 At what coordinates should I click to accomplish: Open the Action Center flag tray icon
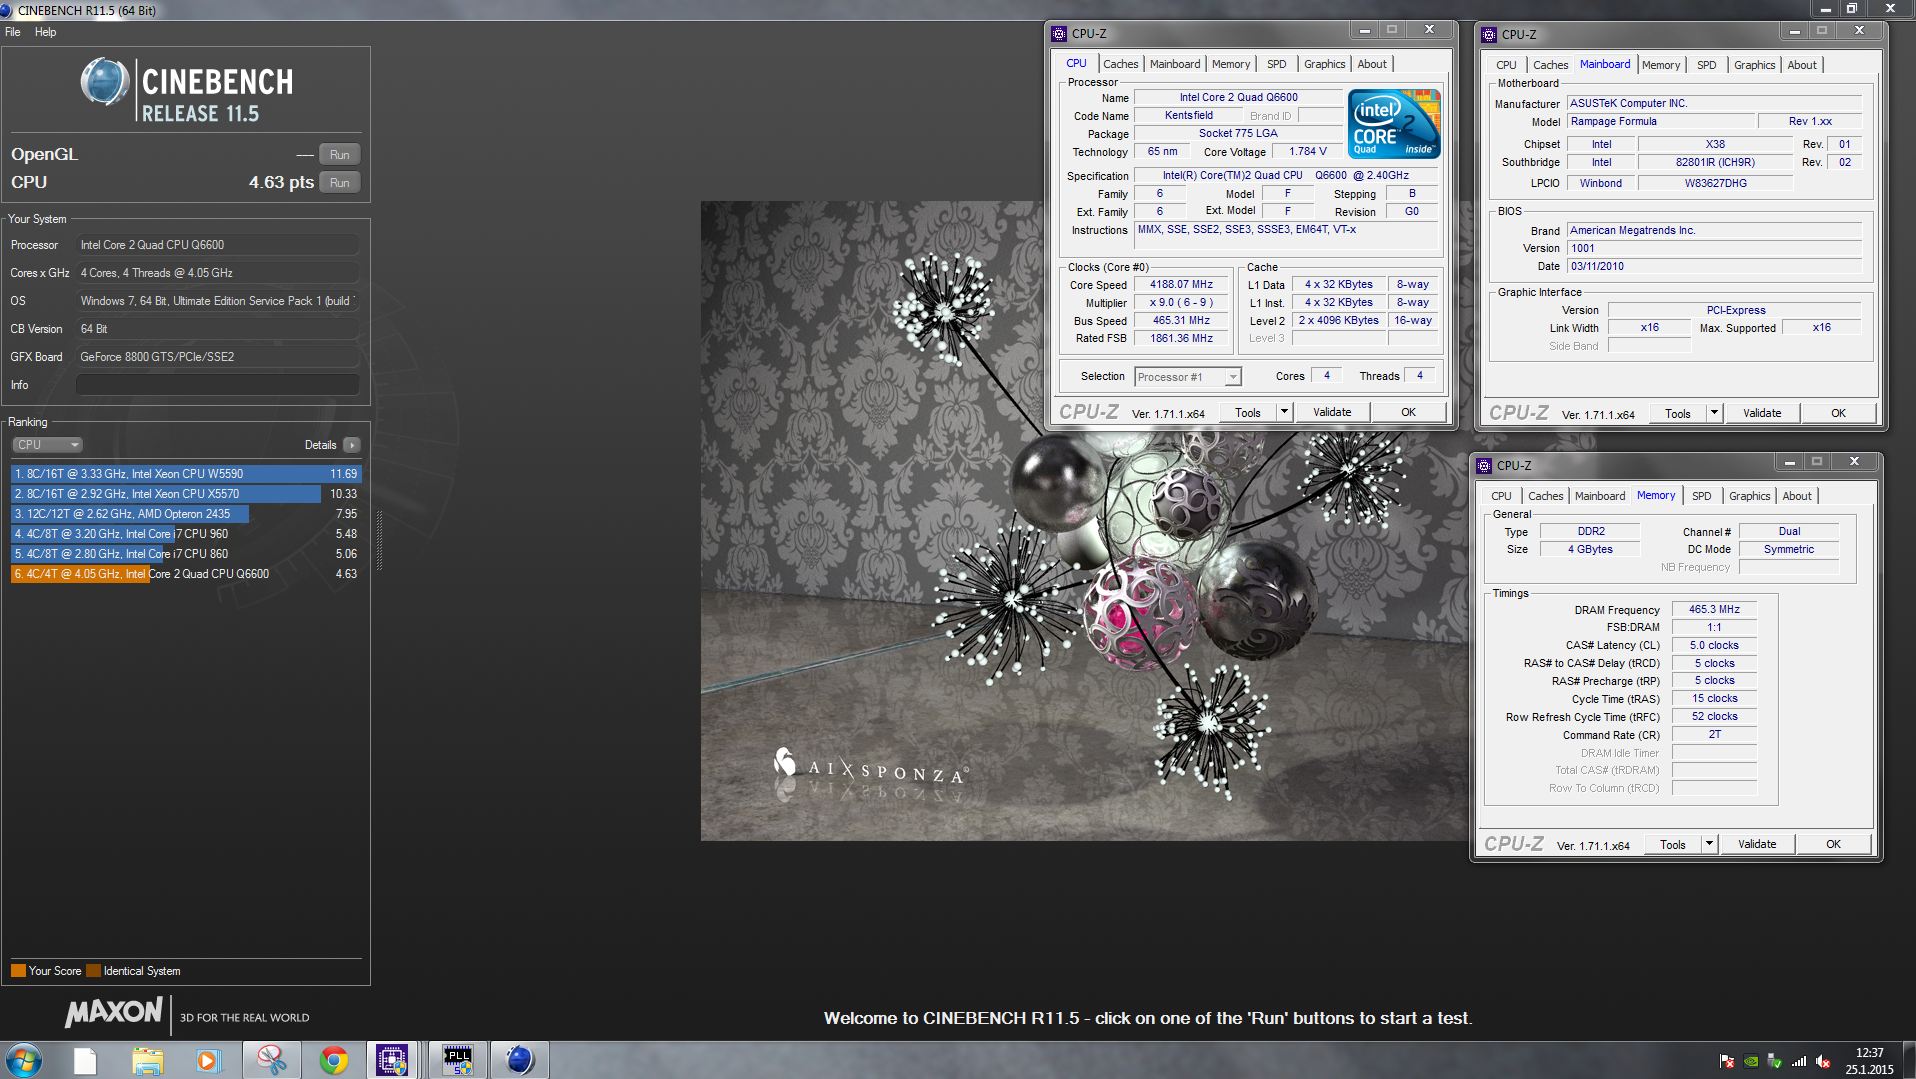point(1727,1061)
